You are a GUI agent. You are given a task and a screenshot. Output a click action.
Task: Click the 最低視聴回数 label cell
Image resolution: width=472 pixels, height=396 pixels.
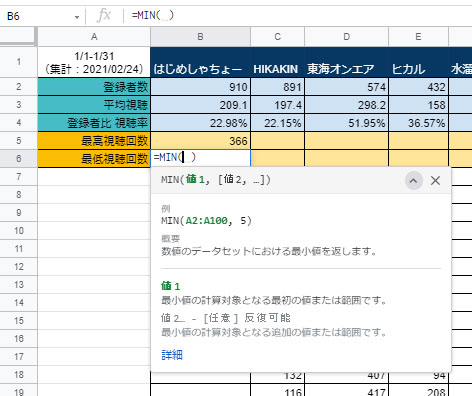coord(94,159)
